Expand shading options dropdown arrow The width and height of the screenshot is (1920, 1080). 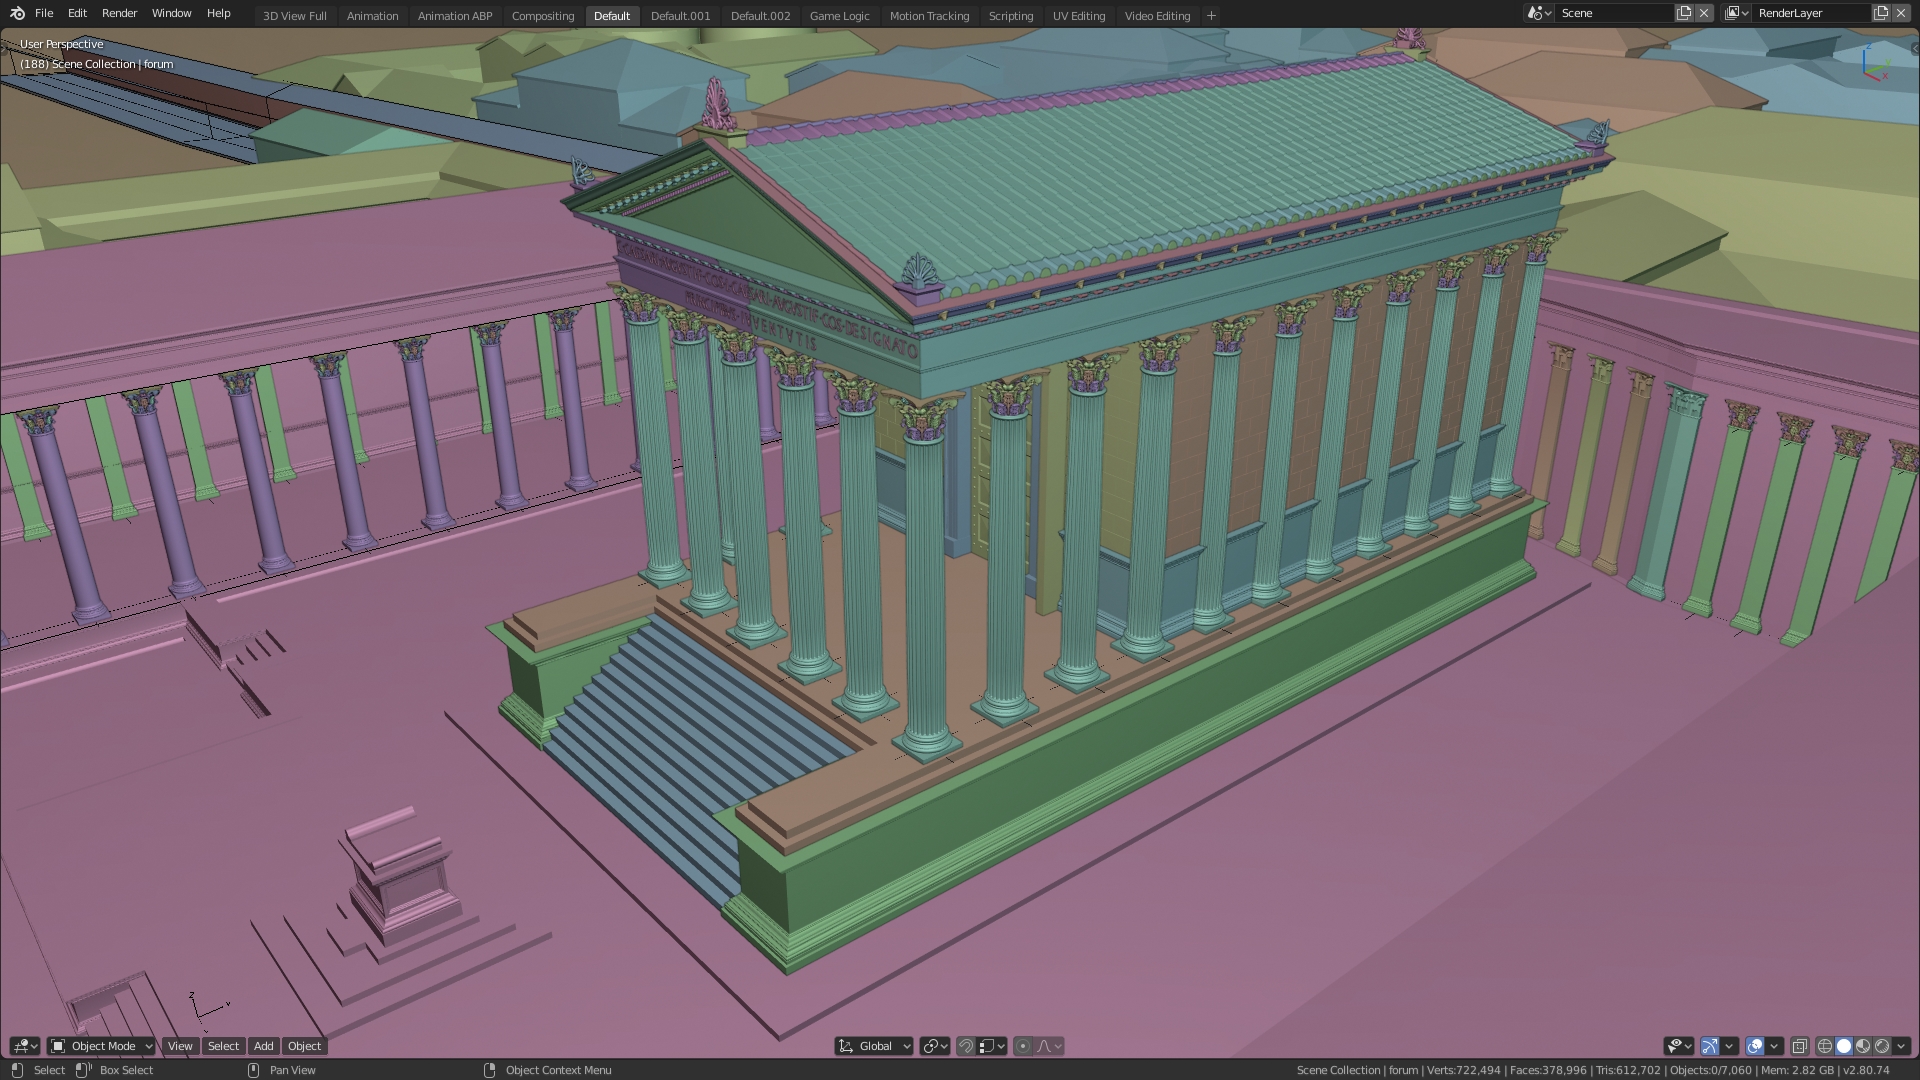[x=1901, y=1046]
